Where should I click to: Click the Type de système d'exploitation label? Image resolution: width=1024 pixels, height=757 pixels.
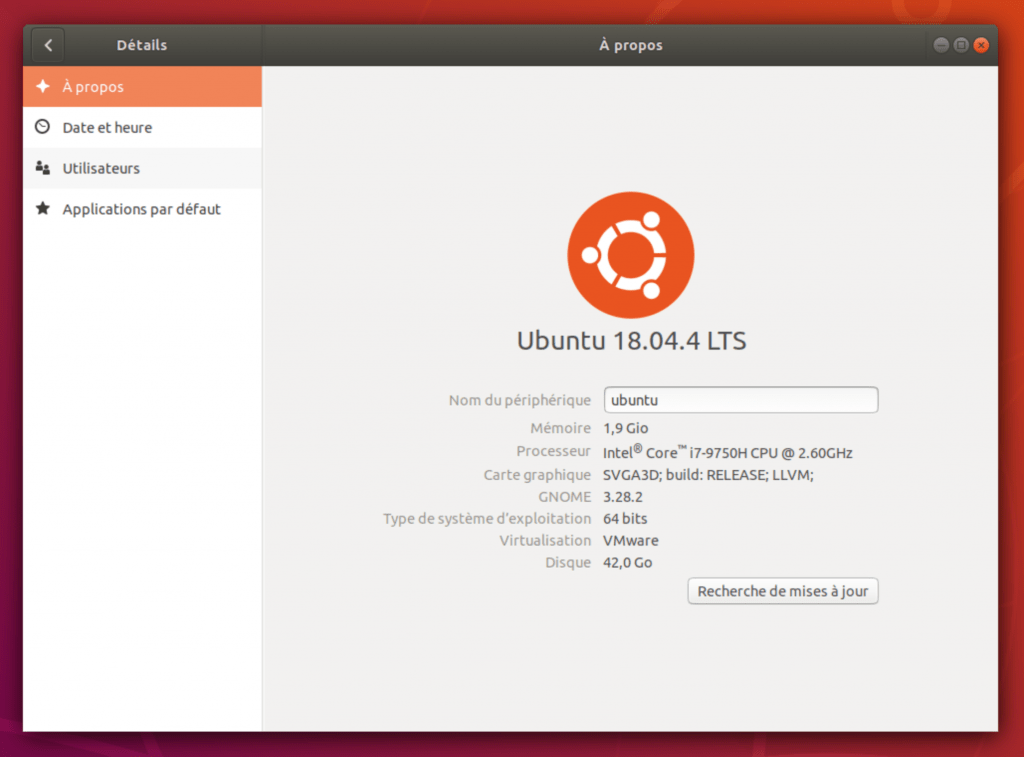pyautogui.click(x=487, y=519)
